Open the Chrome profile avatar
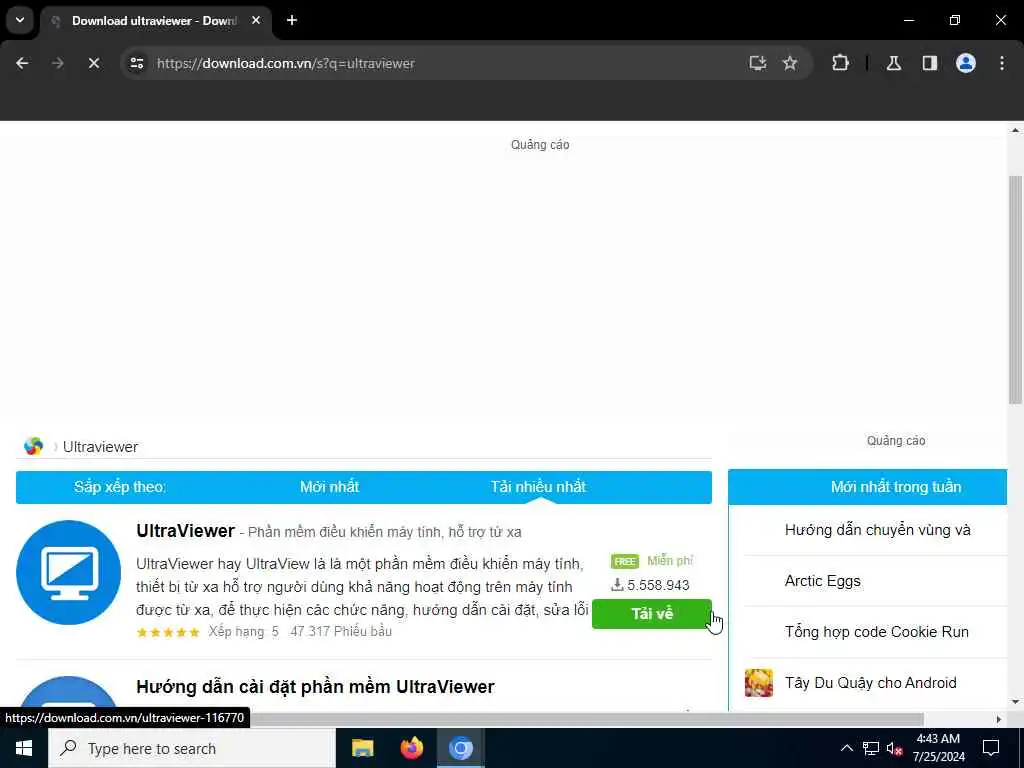 pyautogui.click(x=966, y=63)
